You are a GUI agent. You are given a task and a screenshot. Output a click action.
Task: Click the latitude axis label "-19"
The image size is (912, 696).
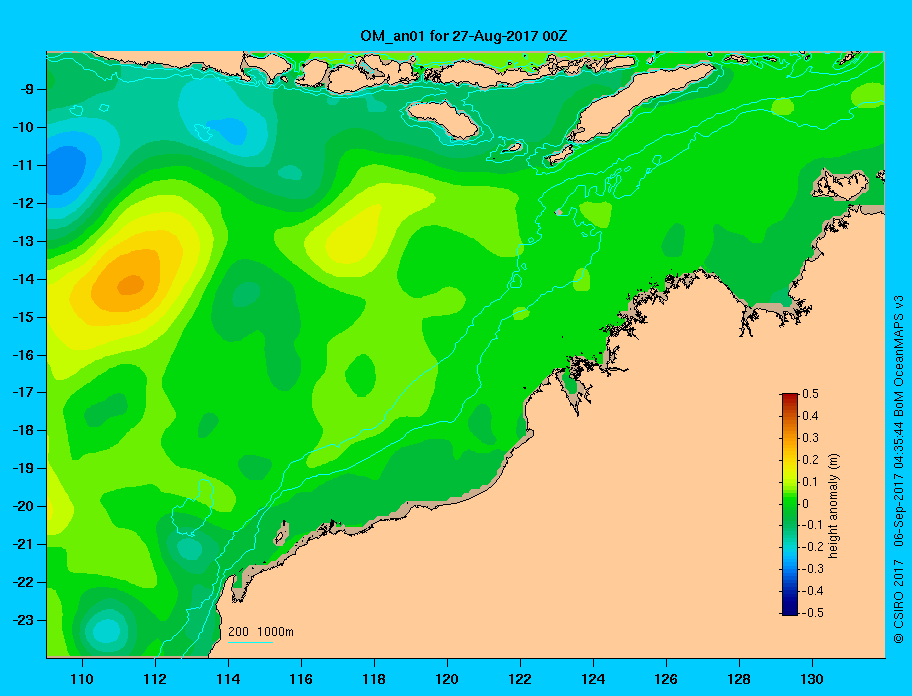(23, 469)
